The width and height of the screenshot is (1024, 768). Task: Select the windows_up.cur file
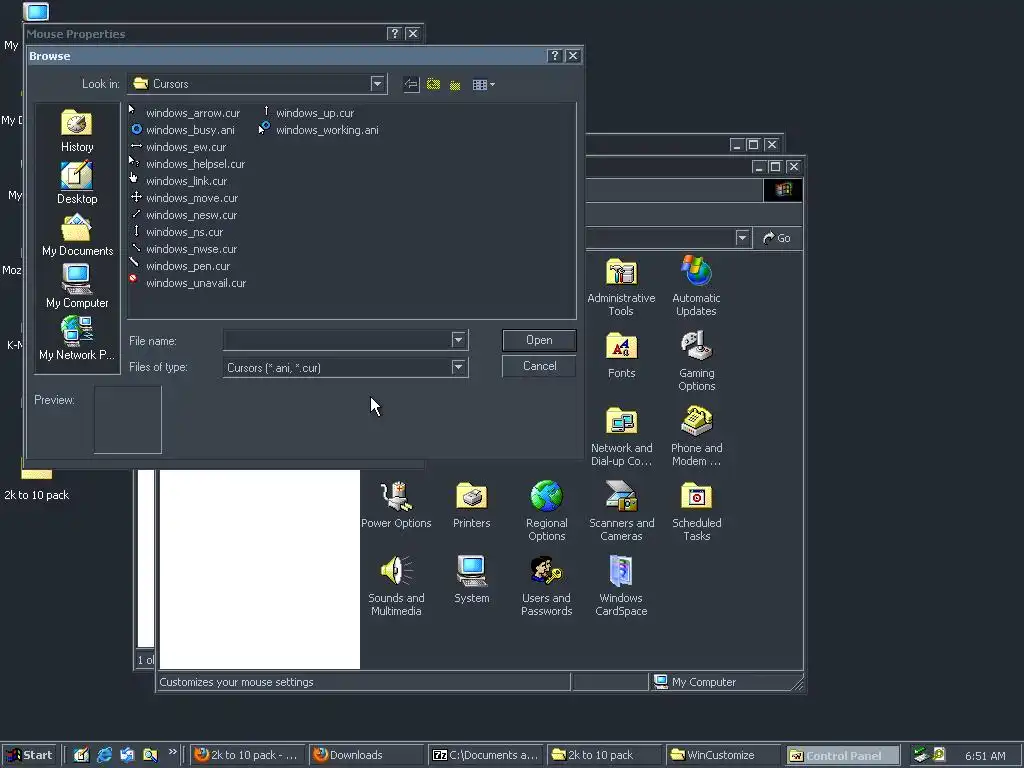tap(307, 113)
